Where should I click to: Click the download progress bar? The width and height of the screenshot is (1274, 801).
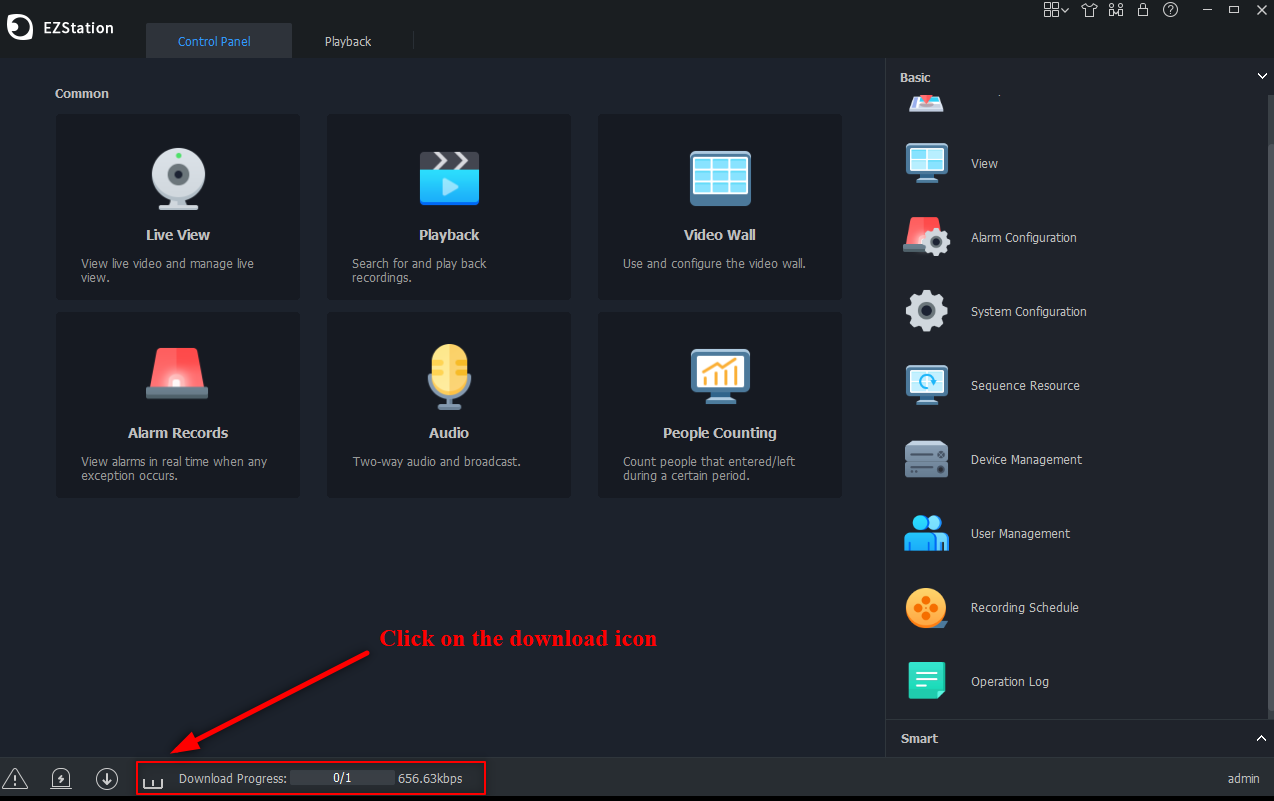pos(342,778)
